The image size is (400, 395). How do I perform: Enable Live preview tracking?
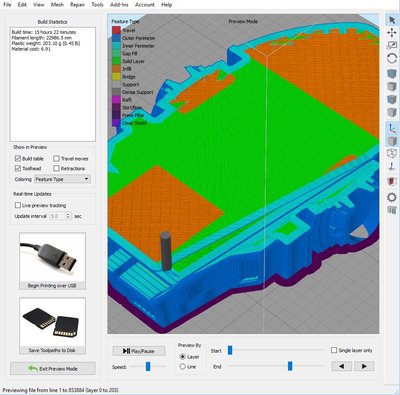click(18, 205)
